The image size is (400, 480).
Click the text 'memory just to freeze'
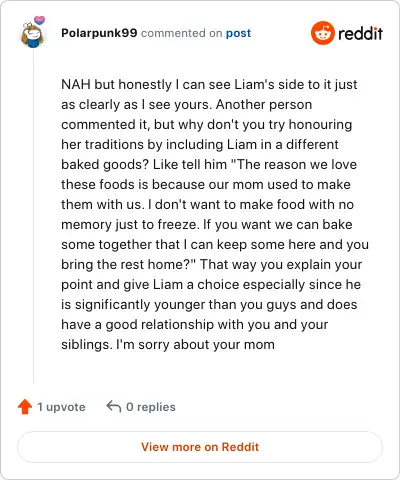[129, 225]
